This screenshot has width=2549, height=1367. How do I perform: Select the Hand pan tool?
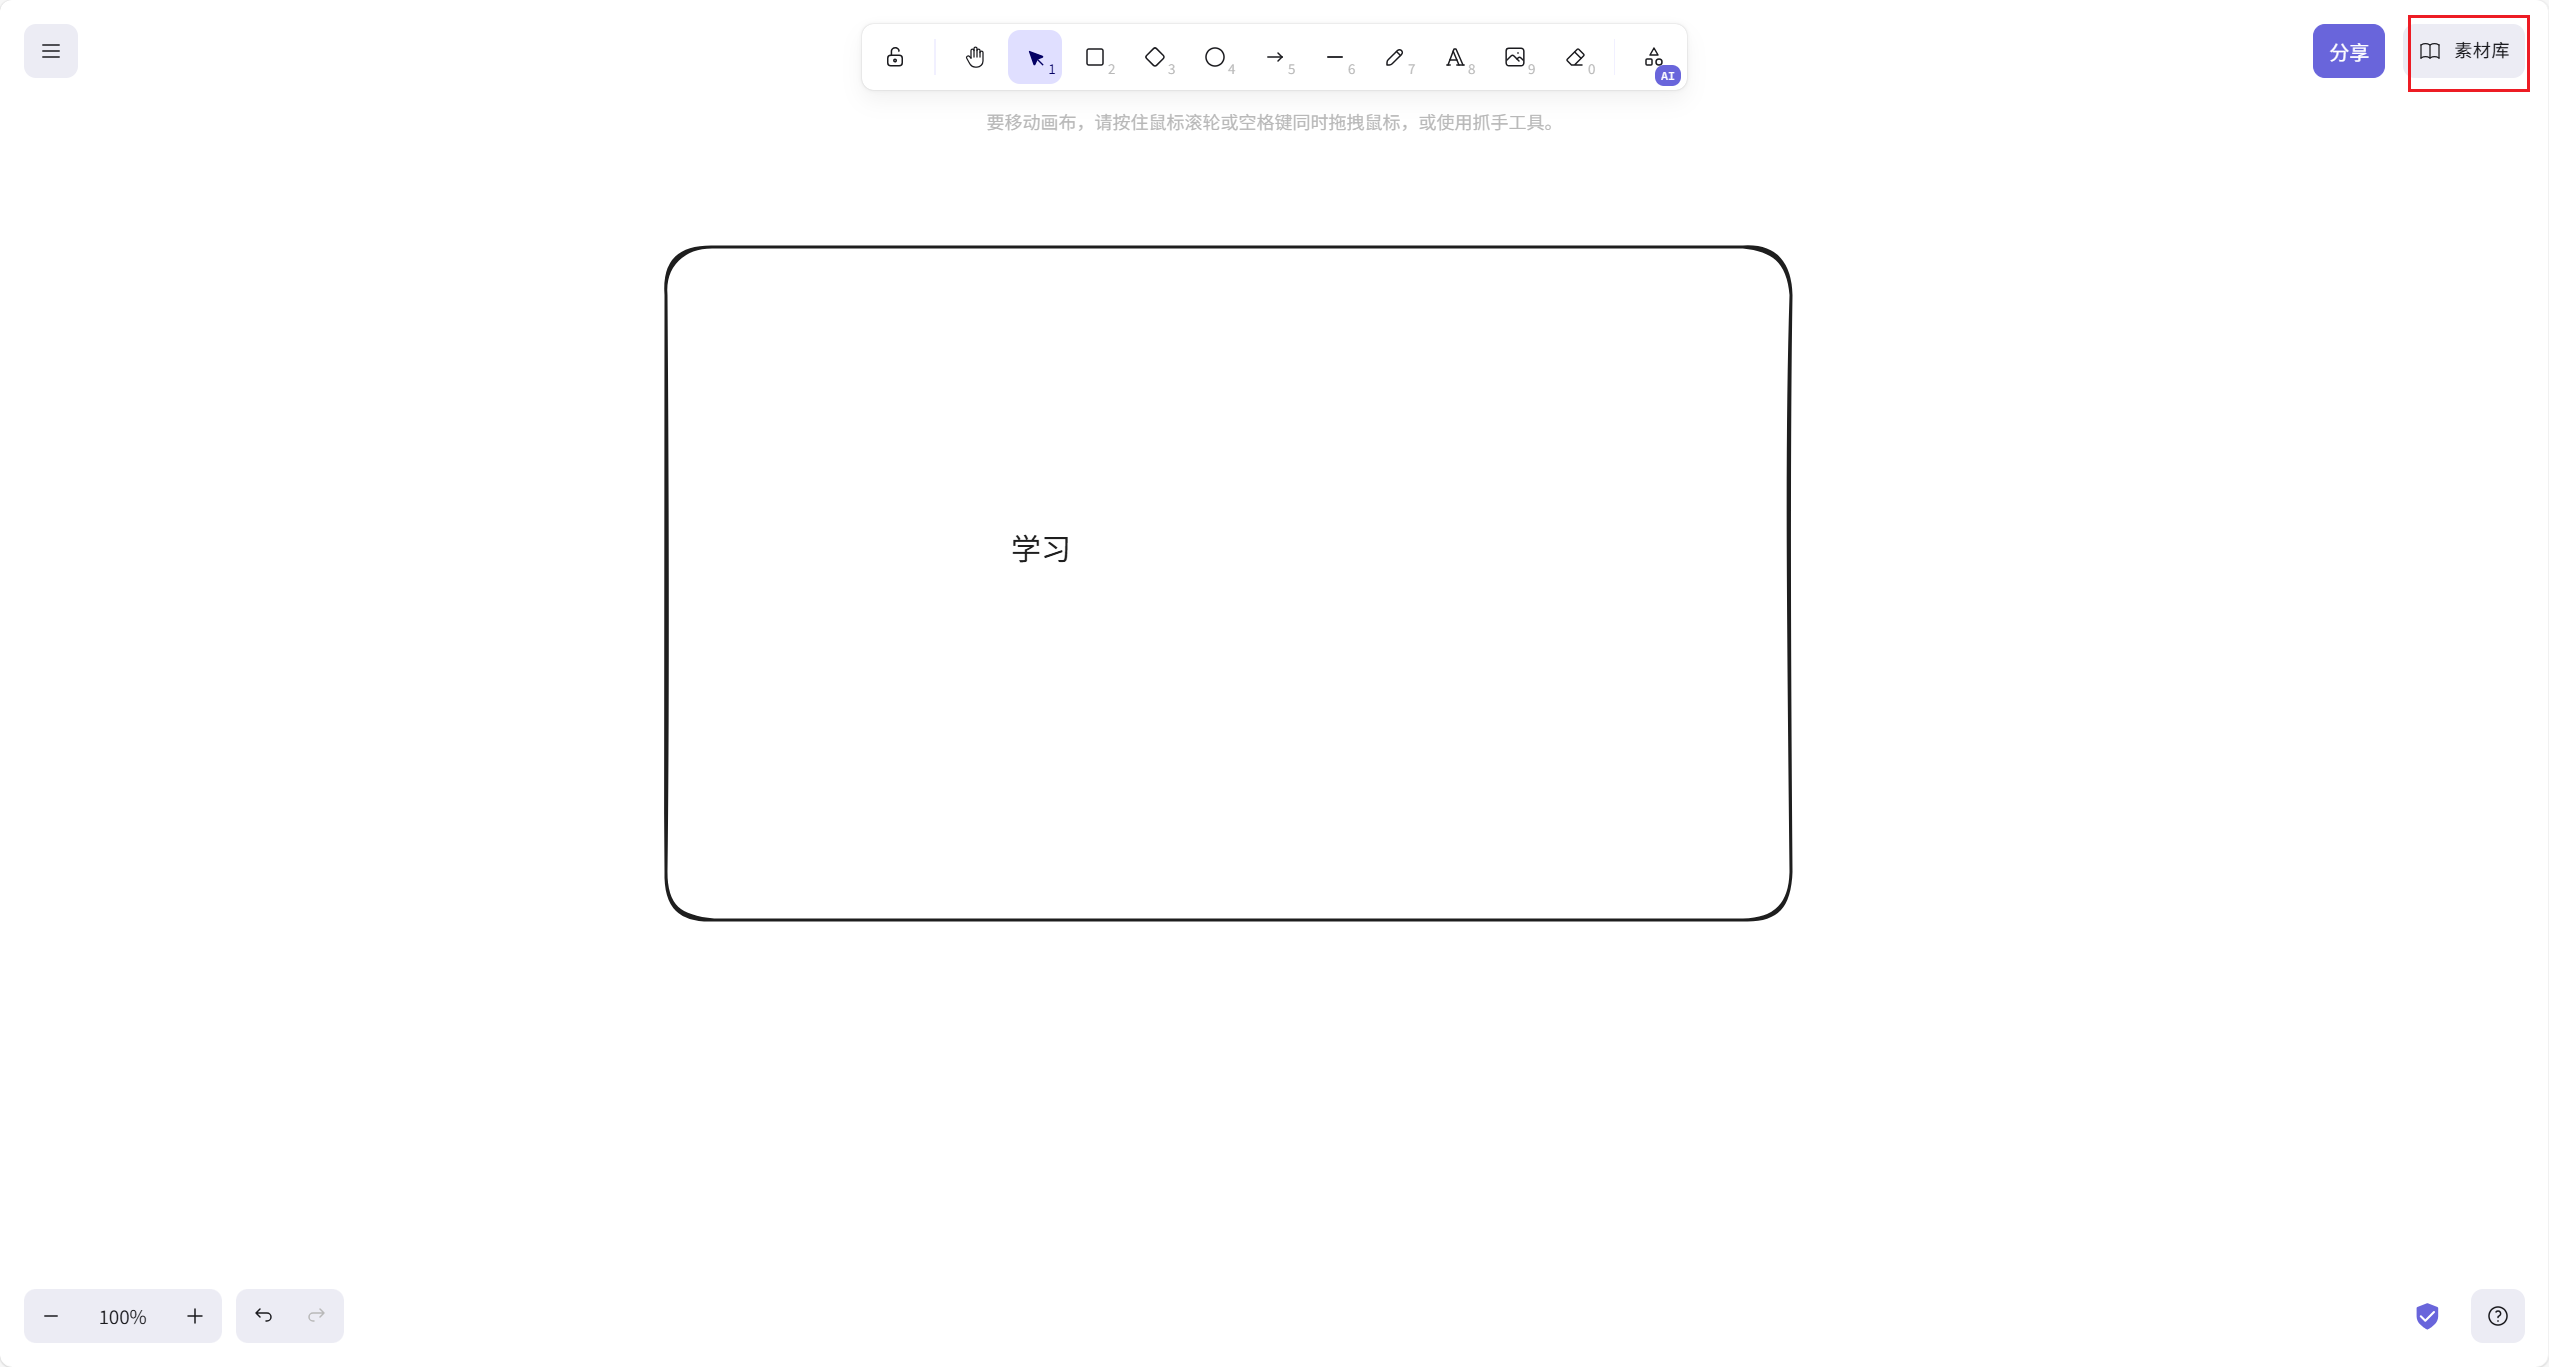(975, 57)
